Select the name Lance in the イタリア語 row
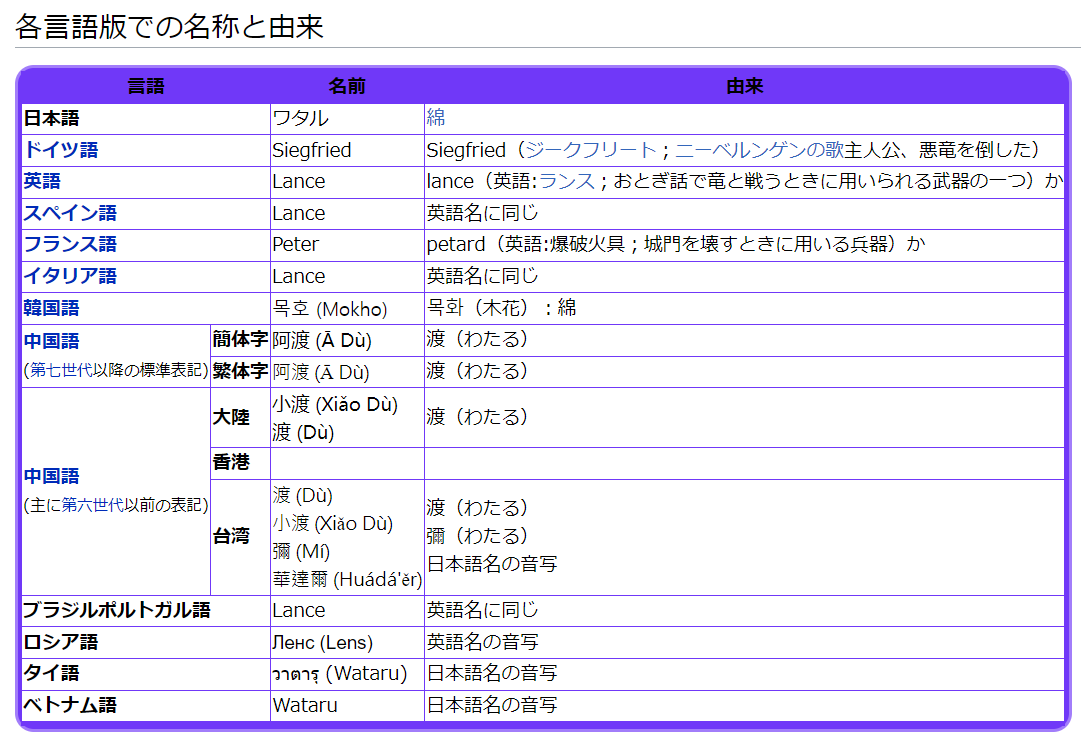This screenshot has height=741, width=1081. (299, 276)
